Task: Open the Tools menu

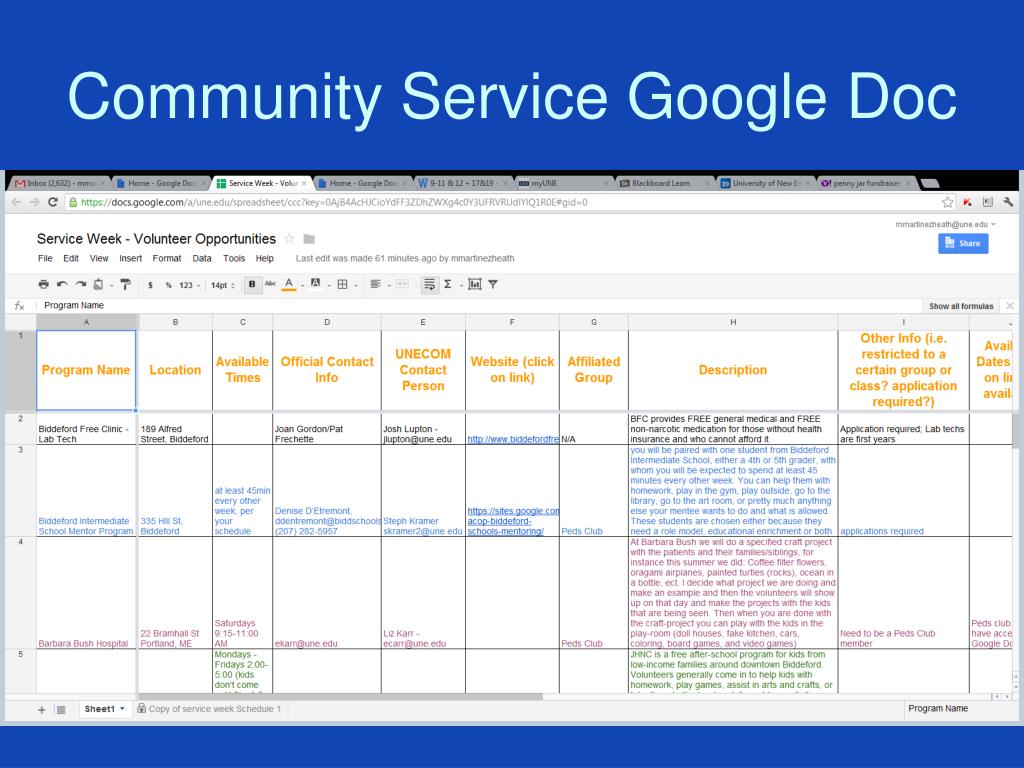Action: [234, 258]
